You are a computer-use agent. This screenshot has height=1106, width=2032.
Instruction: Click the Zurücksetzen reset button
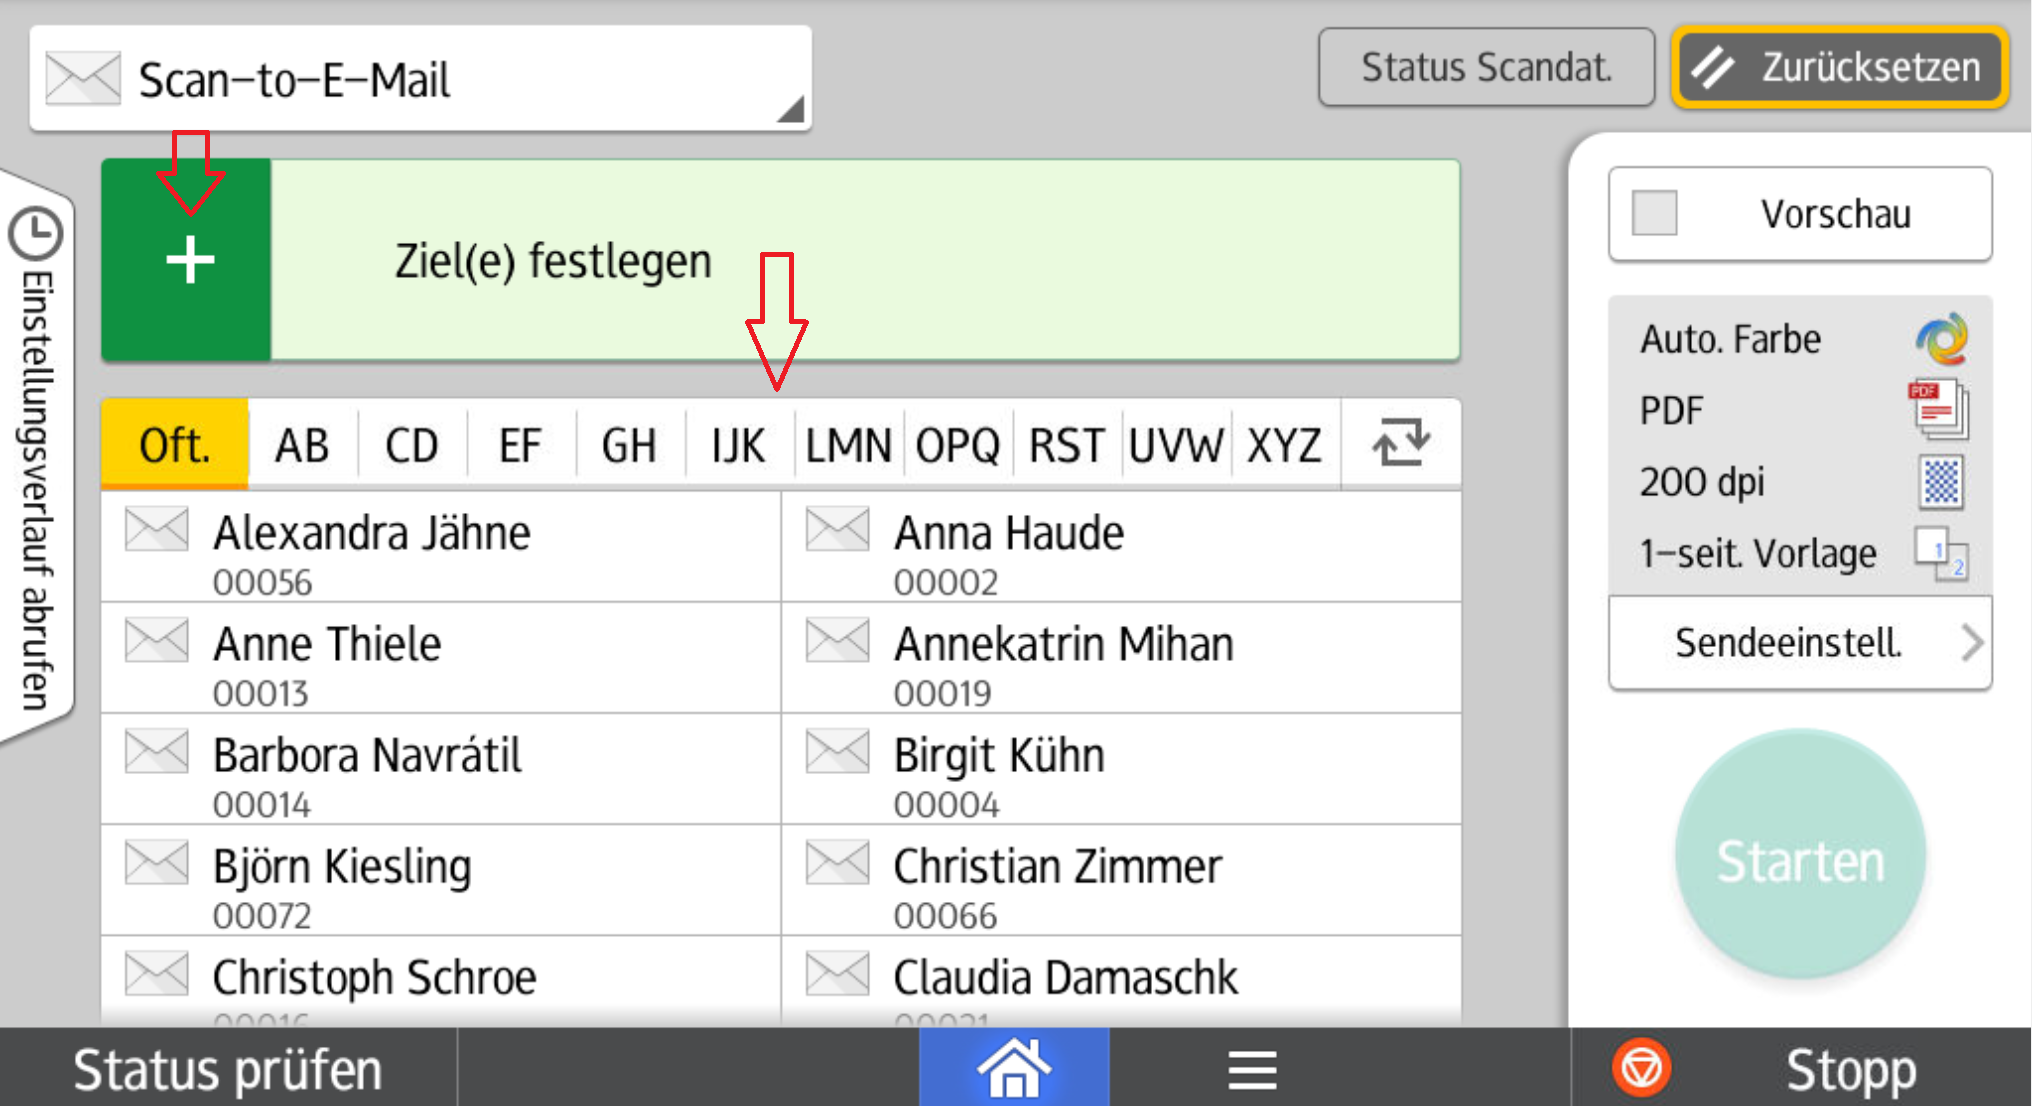point(1840,67)
